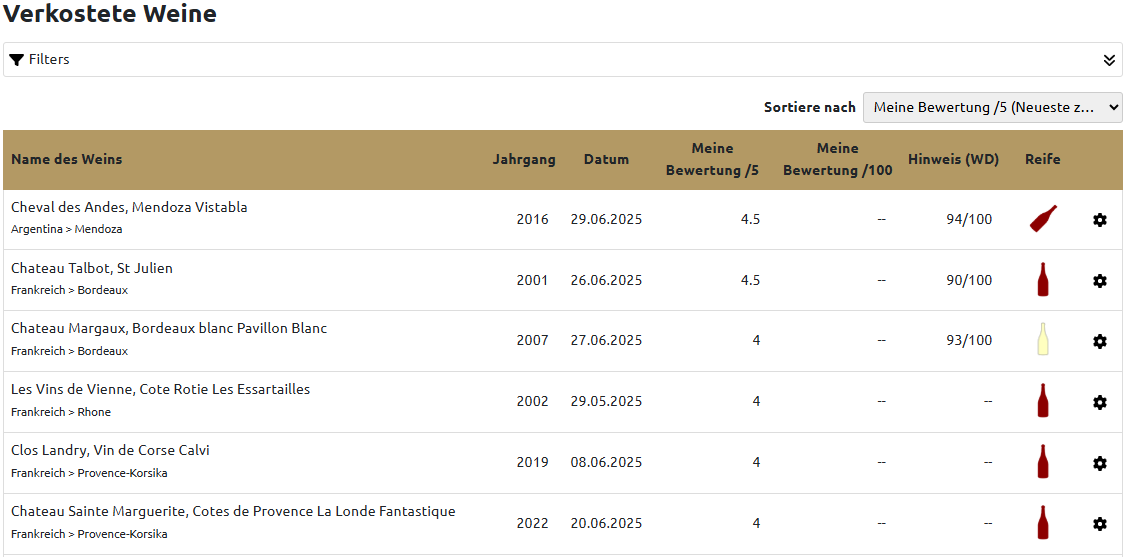Open settings gear for Chateau Margaux row
Screen dimensions: 1127x557
(1099, 341)
